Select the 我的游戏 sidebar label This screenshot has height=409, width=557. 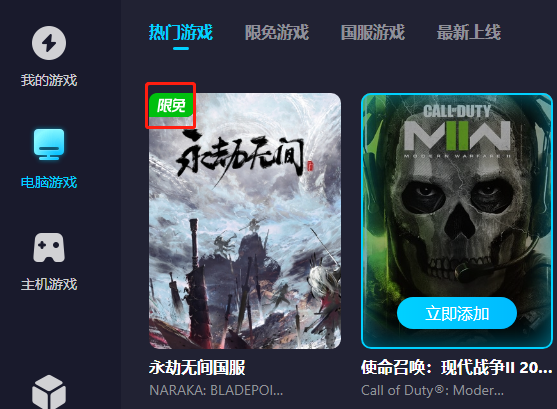(49, 80)
